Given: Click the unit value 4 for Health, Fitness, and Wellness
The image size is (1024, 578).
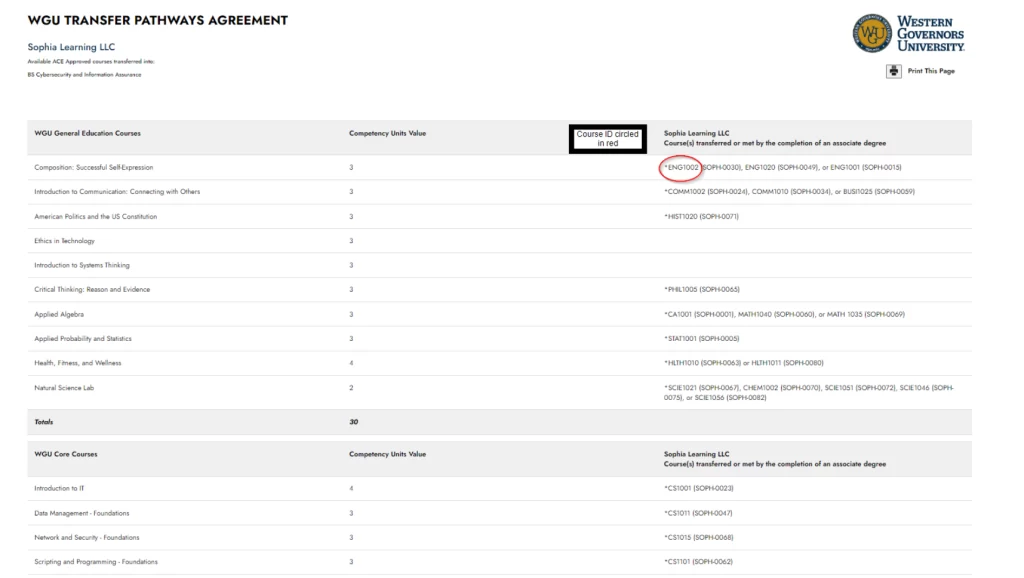Looking at the screenshot, I should pyautogui.click(x=351, y=362).
